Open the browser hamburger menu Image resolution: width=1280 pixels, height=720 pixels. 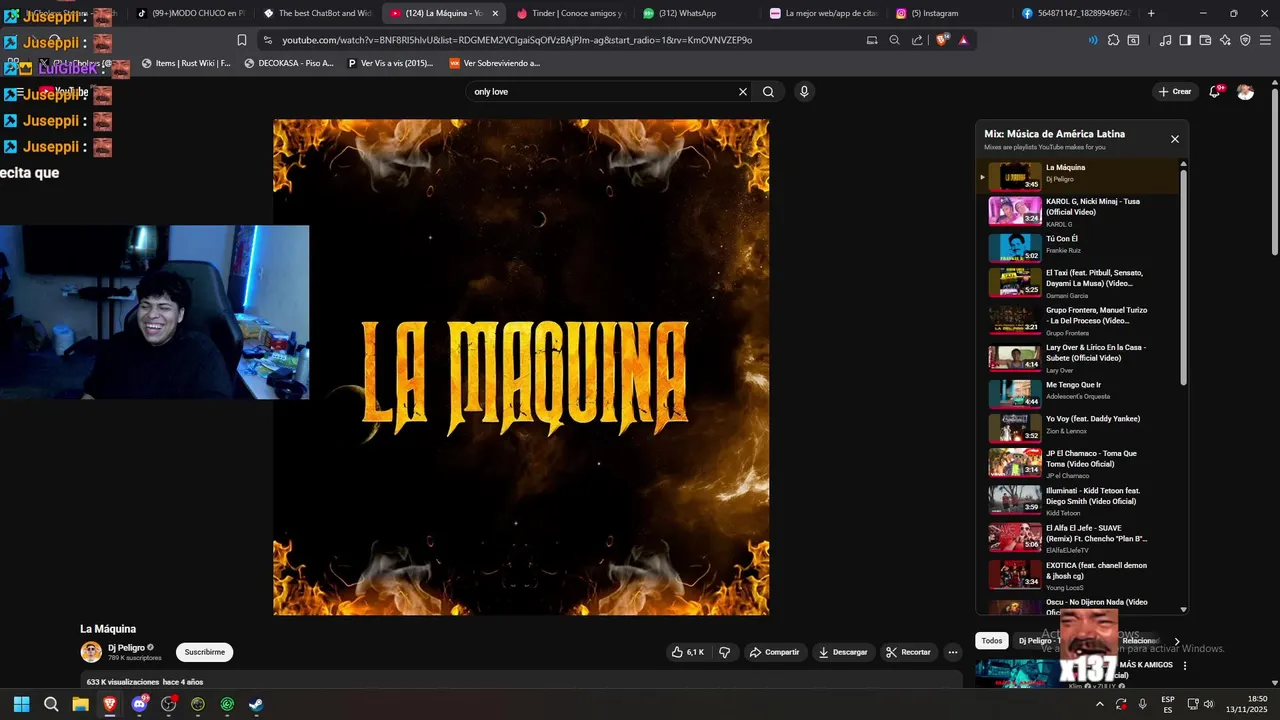coord(1266,40)
